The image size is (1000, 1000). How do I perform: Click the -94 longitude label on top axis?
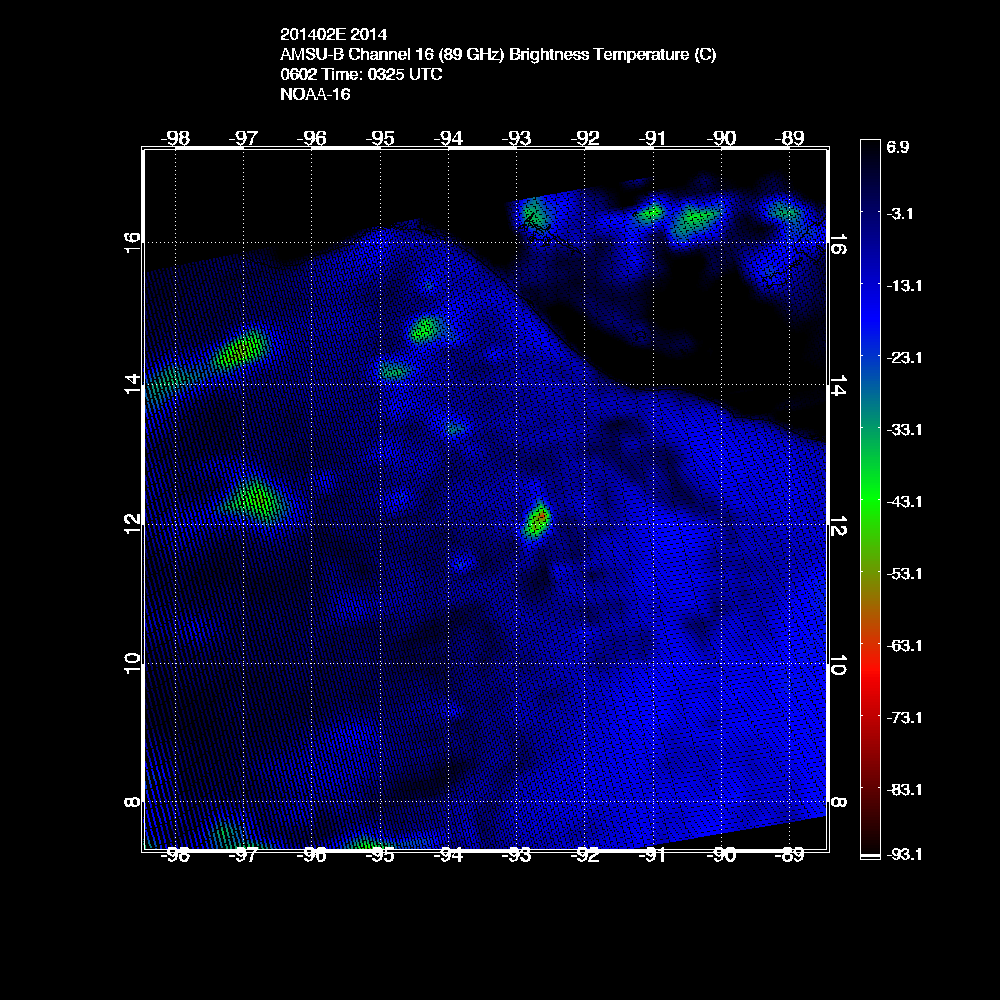[x=449, y=138]
